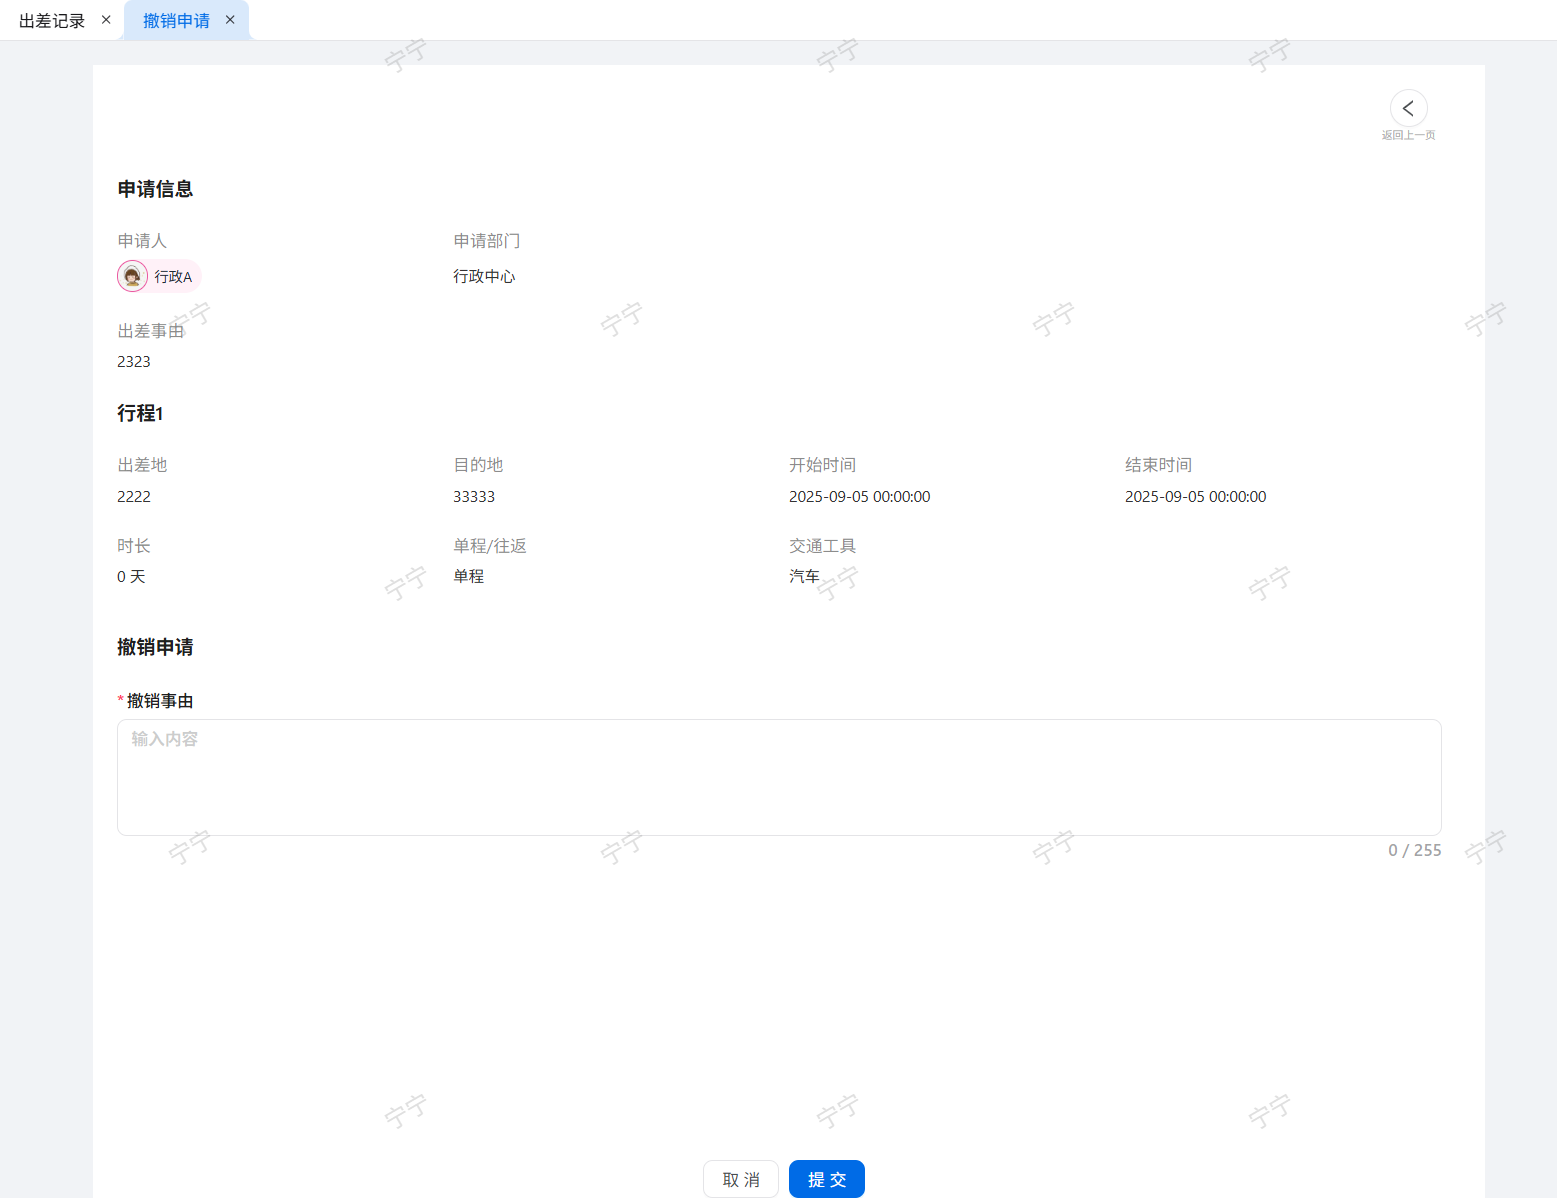Click the 行政A avatar picture

pyautogui.click(x=132, y=276)
